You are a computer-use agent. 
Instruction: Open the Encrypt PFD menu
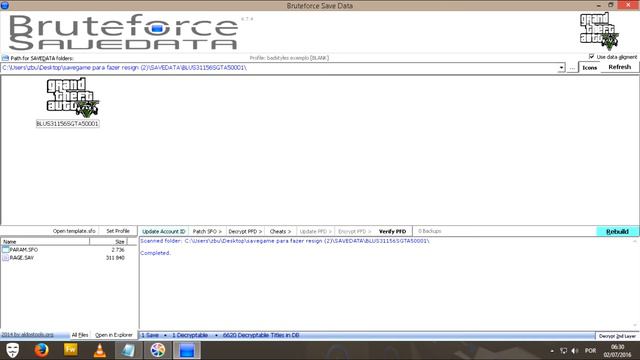(x=354, y=231)
